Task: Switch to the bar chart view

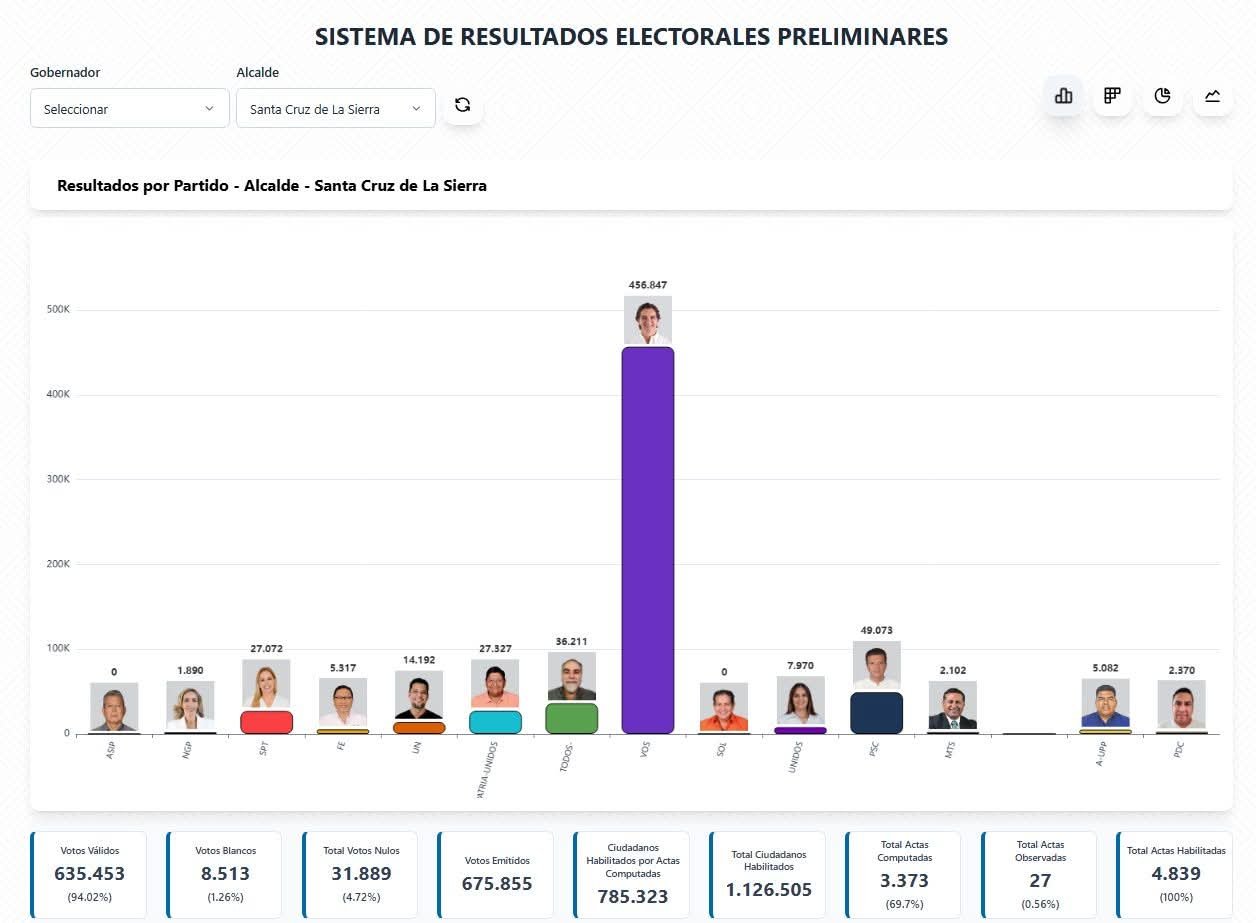Action: click(x=1063, y=96)
